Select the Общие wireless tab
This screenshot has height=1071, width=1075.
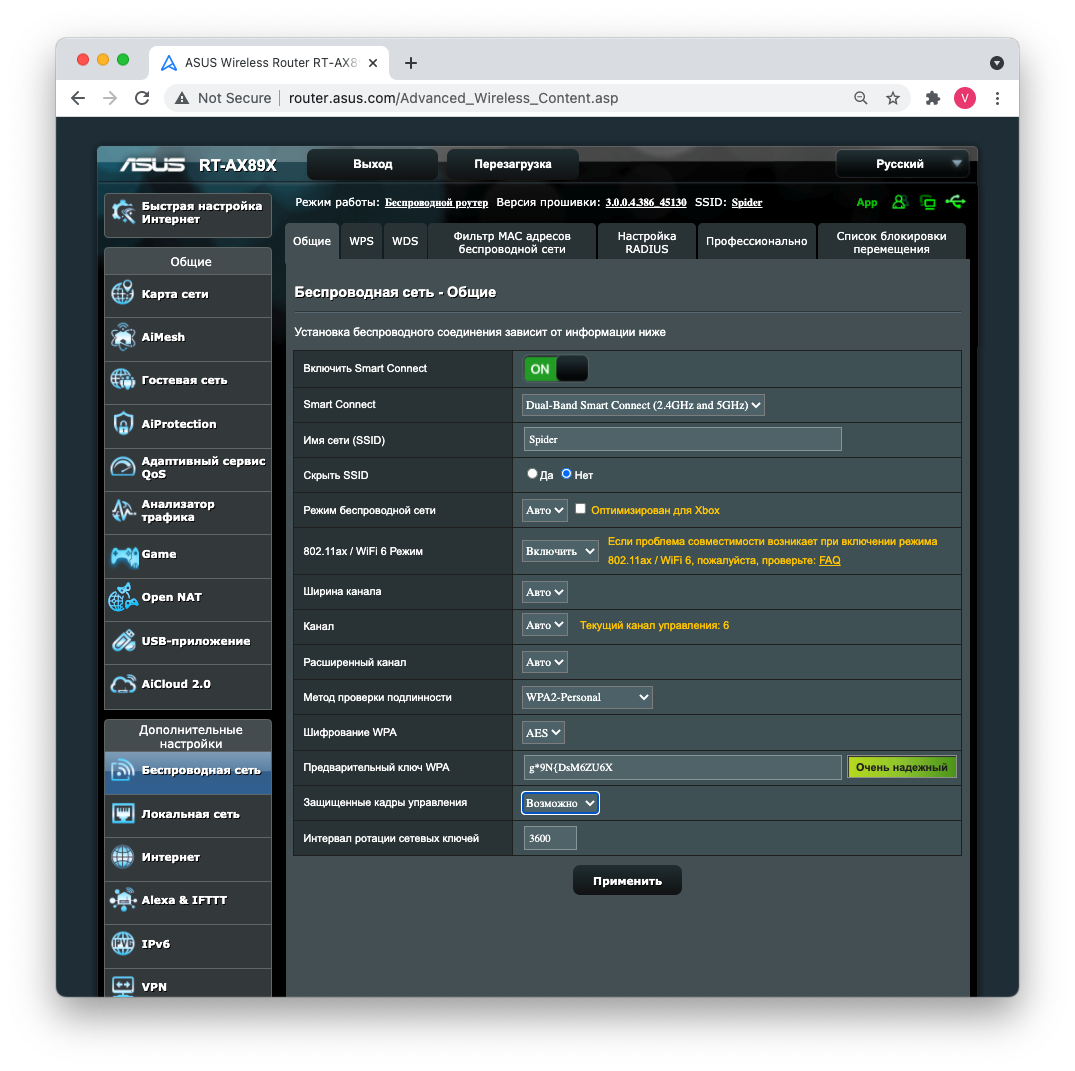click(x=312, y=241)
